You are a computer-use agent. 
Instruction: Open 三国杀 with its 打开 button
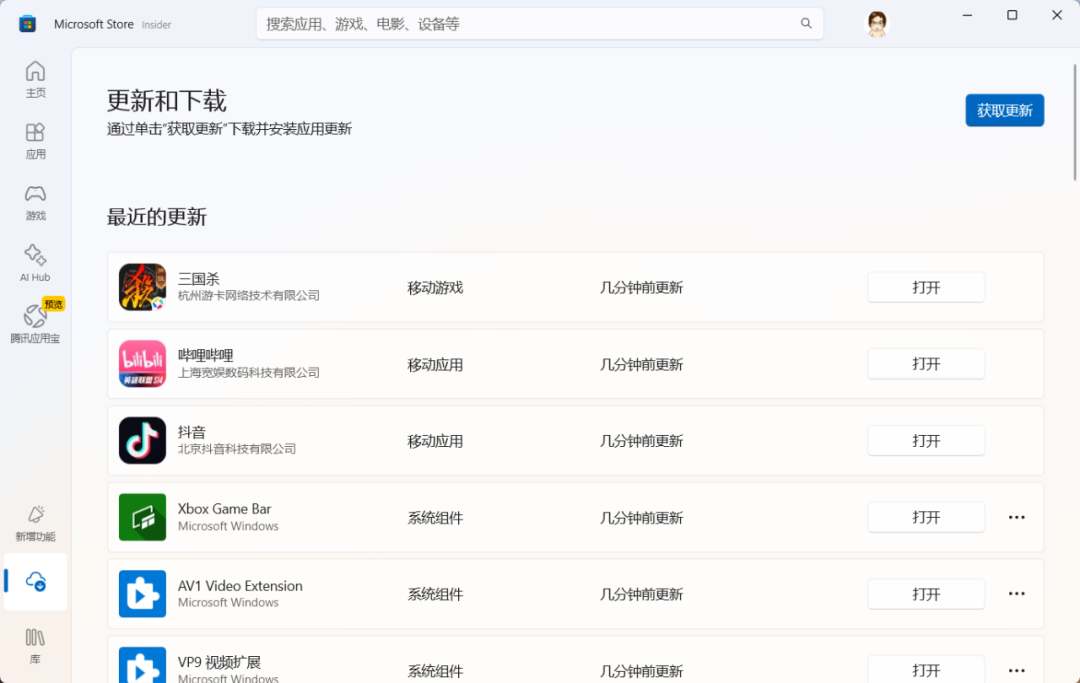(926, 287)
